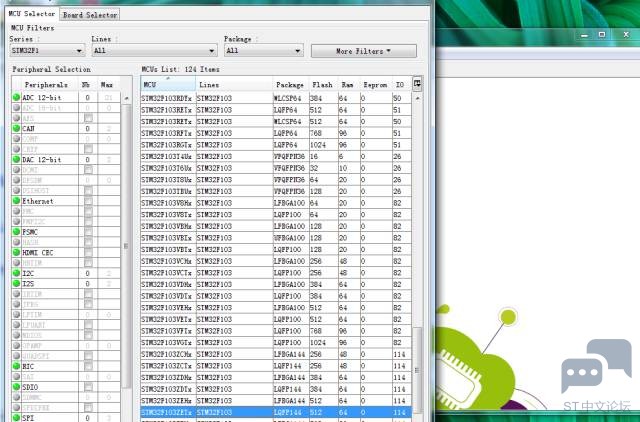
Task: Click the green indicator next to CAN
Action: click(x=16, y=129)
